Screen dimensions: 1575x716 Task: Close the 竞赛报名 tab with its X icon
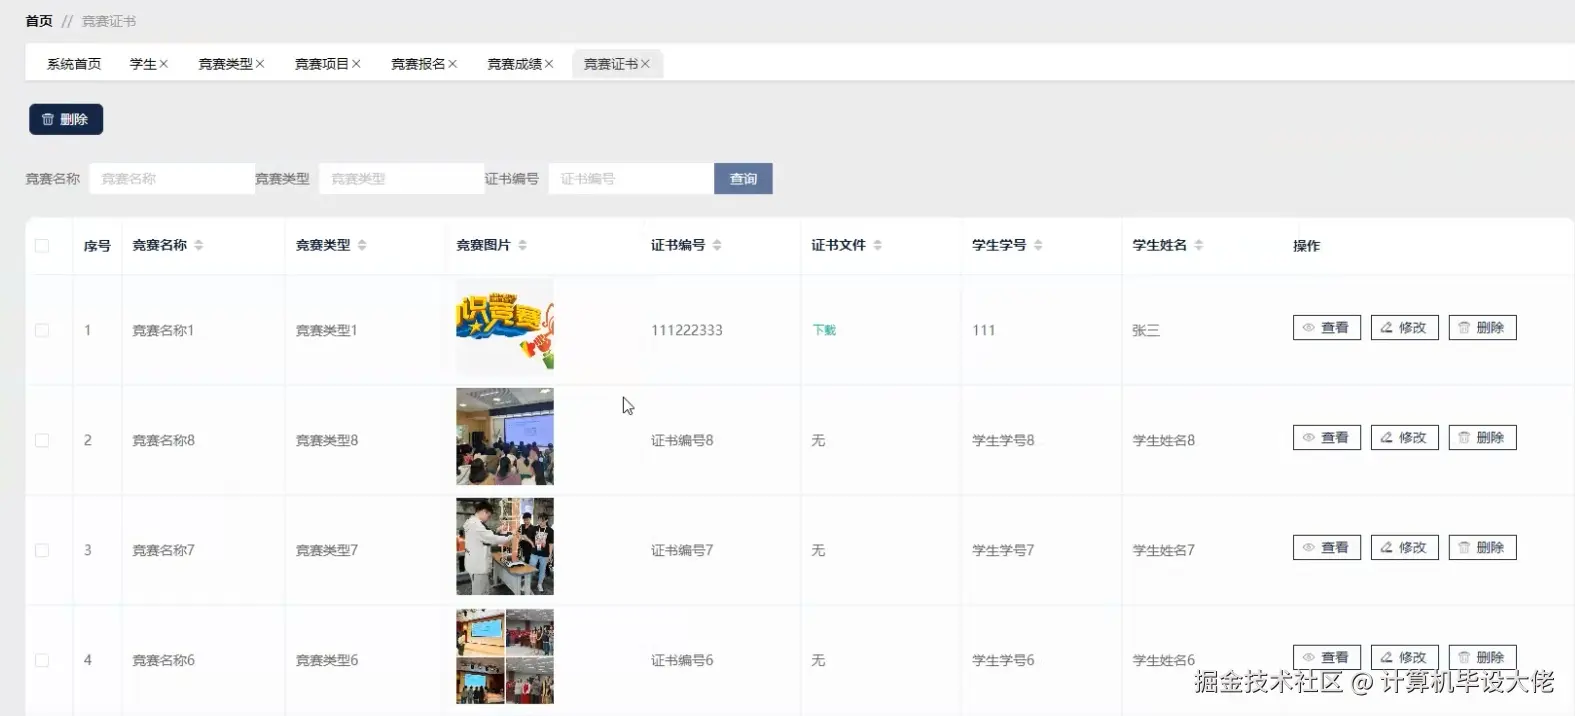(452, 64)
